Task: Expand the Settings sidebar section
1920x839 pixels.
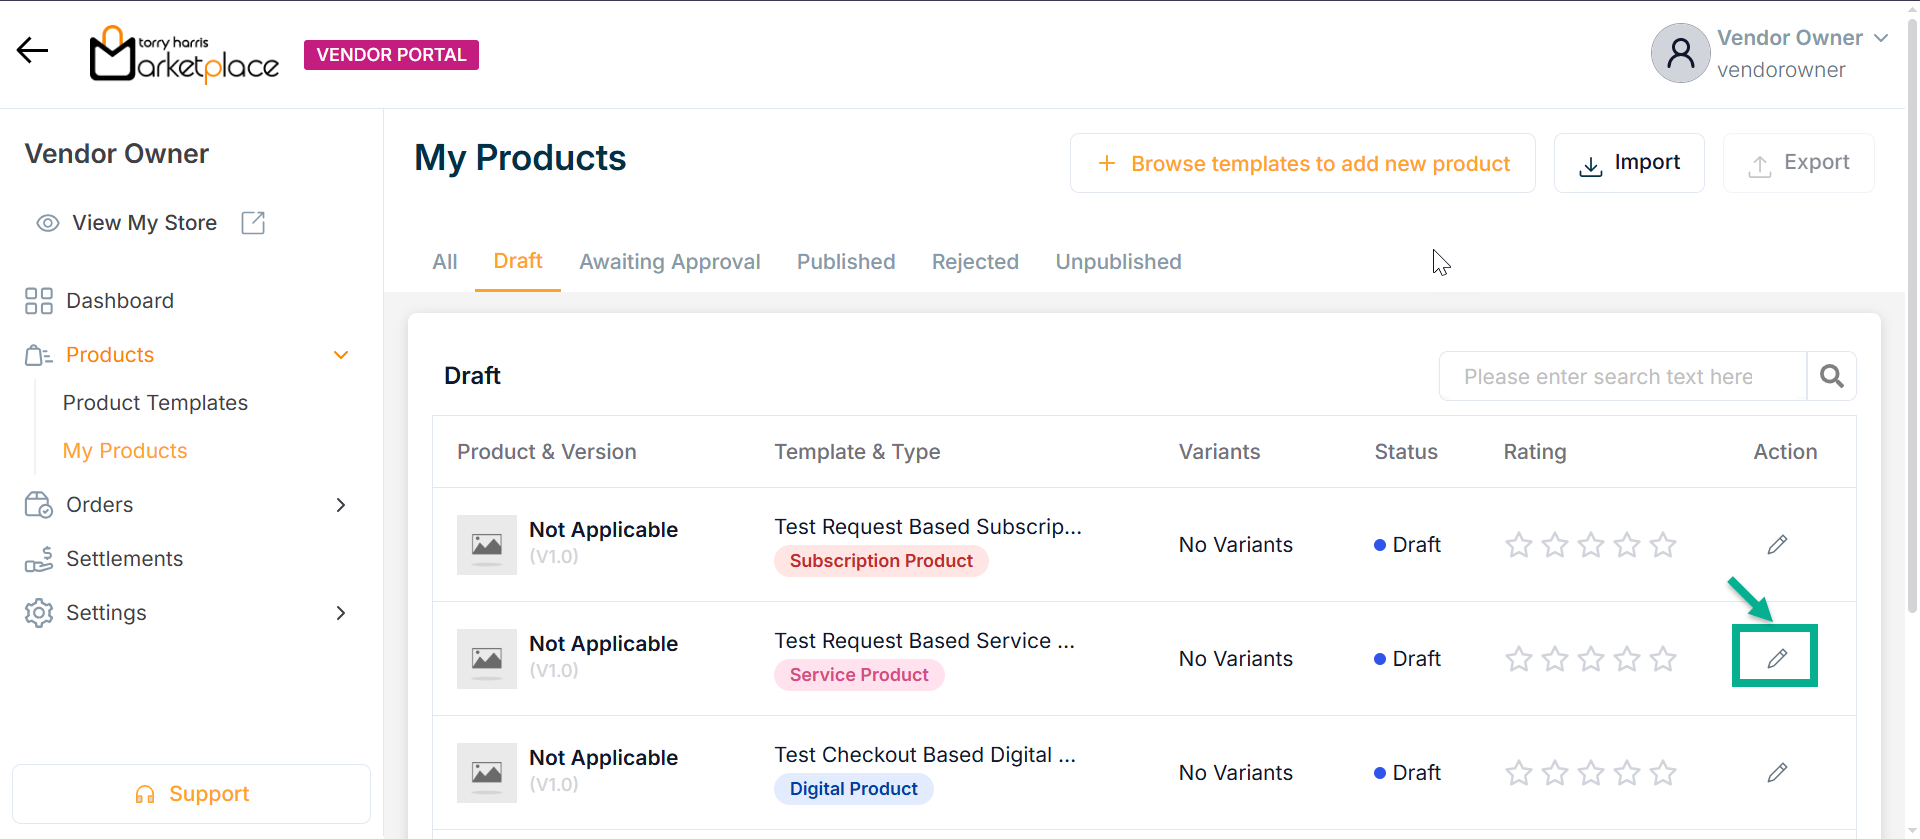Action: point(341,613)
